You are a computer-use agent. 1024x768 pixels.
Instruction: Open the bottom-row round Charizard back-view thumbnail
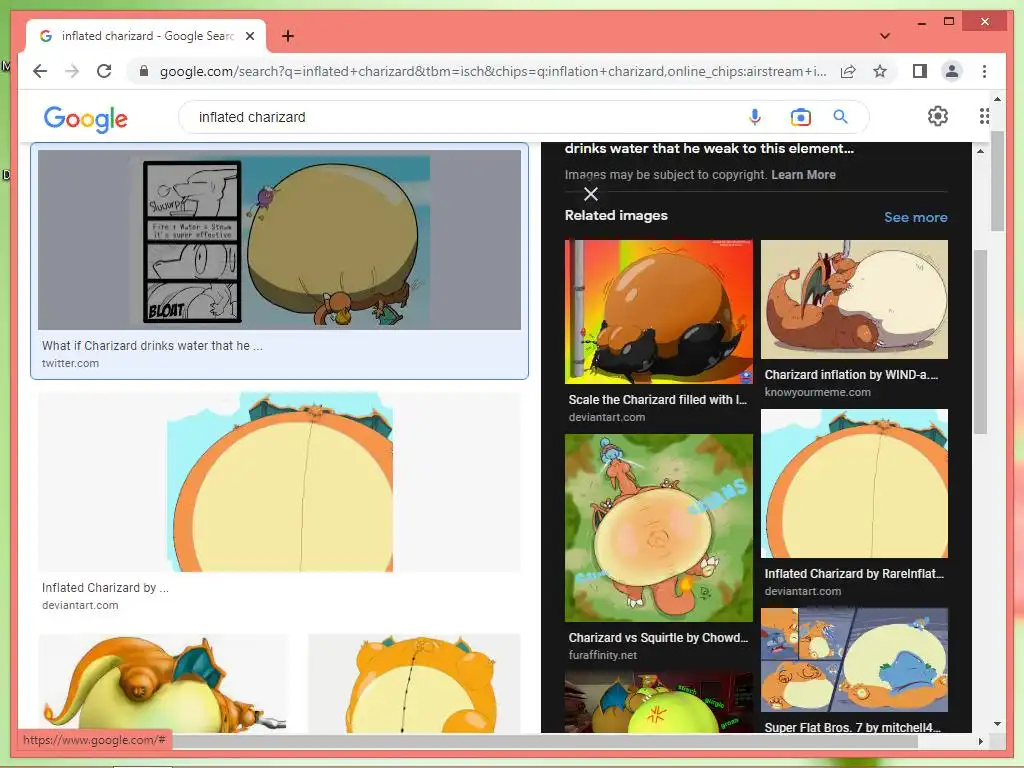coord(414,682)
